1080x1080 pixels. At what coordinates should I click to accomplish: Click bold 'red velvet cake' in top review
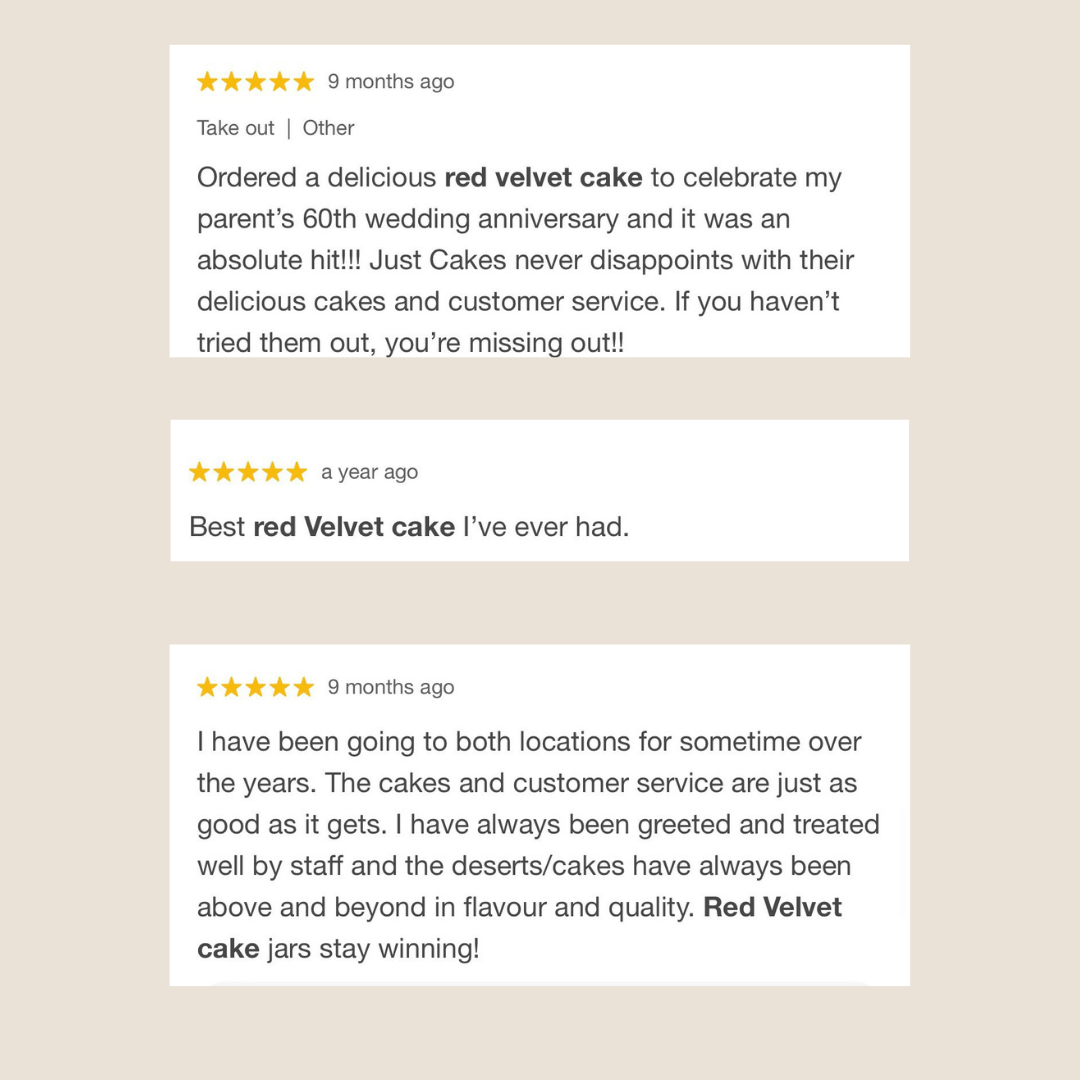(543, 178)
